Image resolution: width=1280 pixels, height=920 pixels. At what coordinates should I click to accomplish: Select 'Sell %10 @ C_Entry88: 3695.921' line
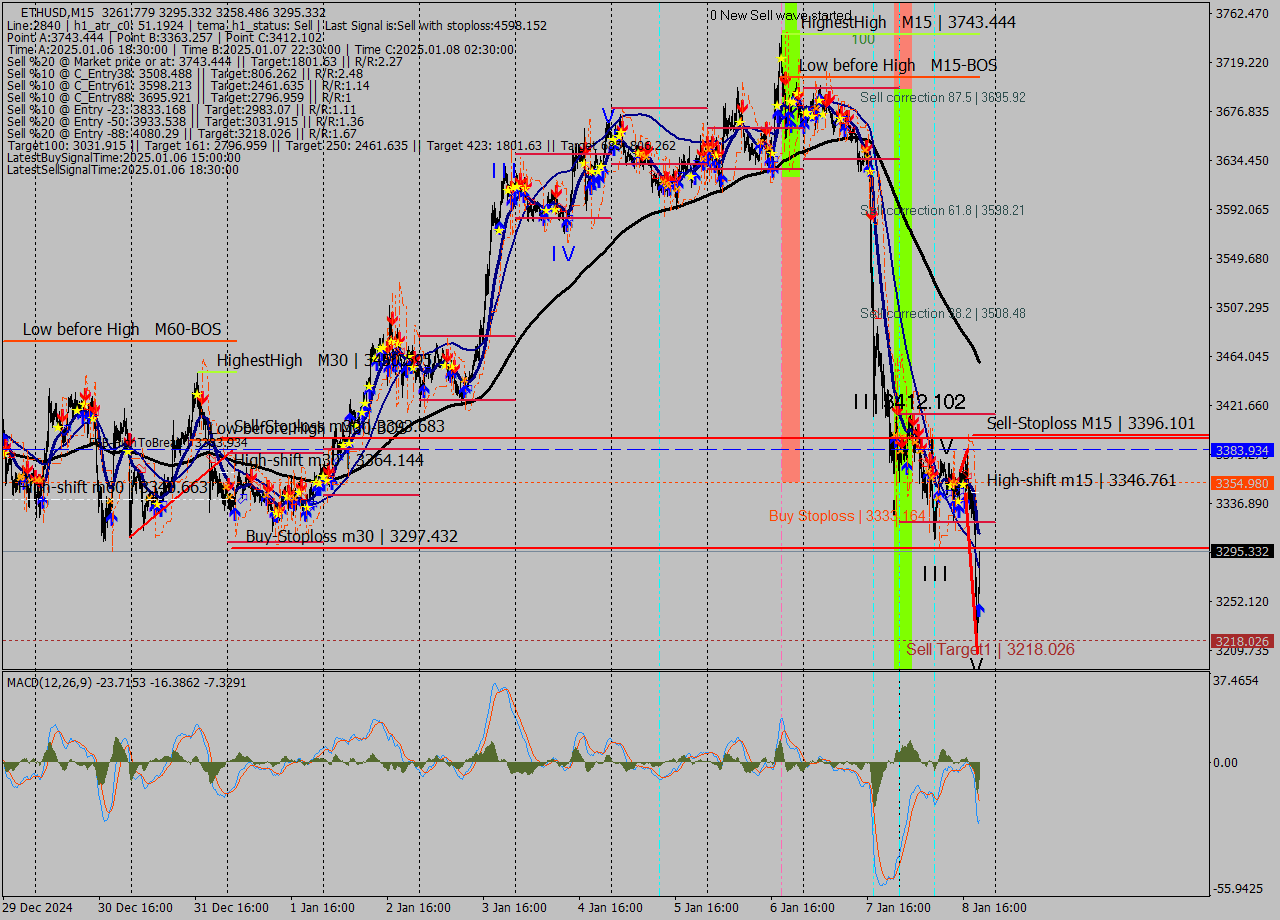[179, 98]
